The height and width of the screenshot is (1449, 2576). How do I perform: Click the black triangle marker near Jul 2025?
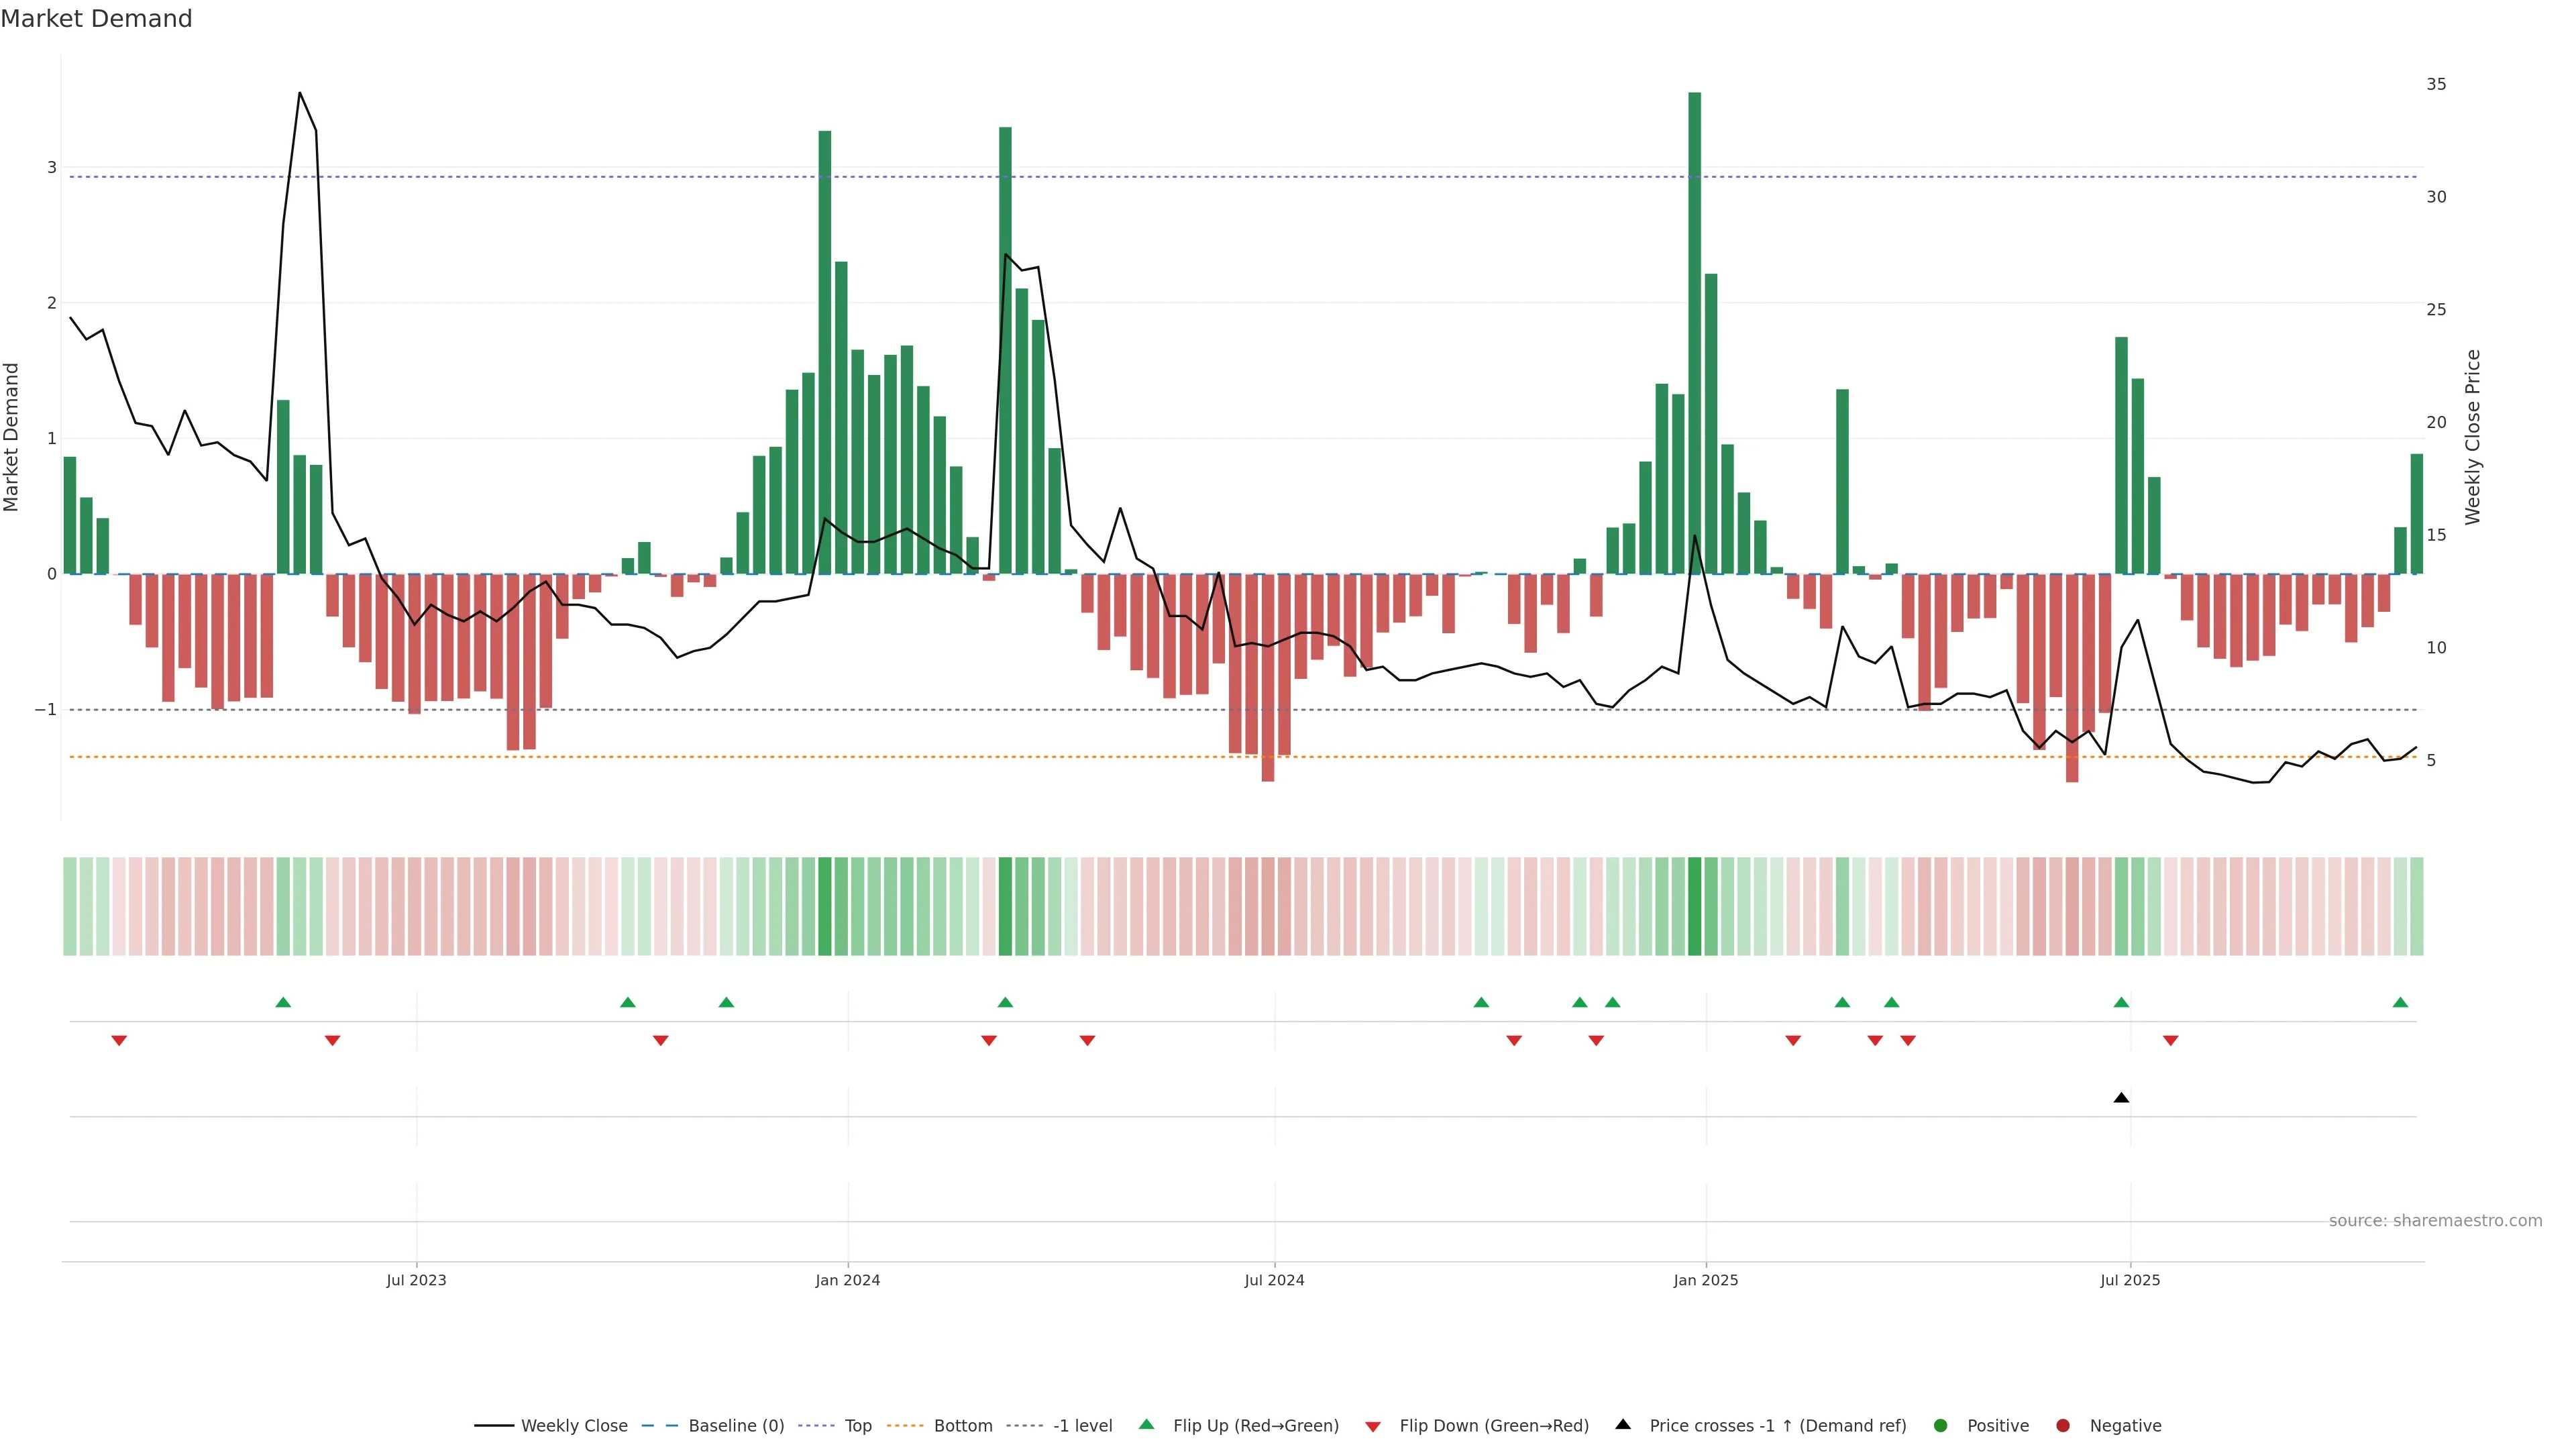pyautogui.click(x=2121, y=1098)
